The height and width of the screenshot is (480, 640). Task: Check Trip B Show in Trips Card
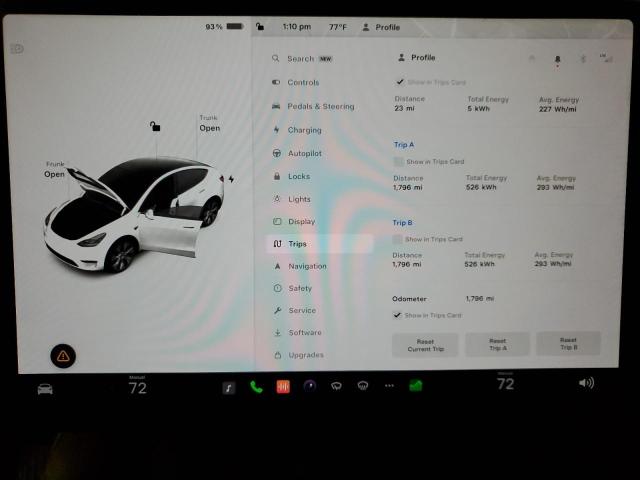point(397,239)
